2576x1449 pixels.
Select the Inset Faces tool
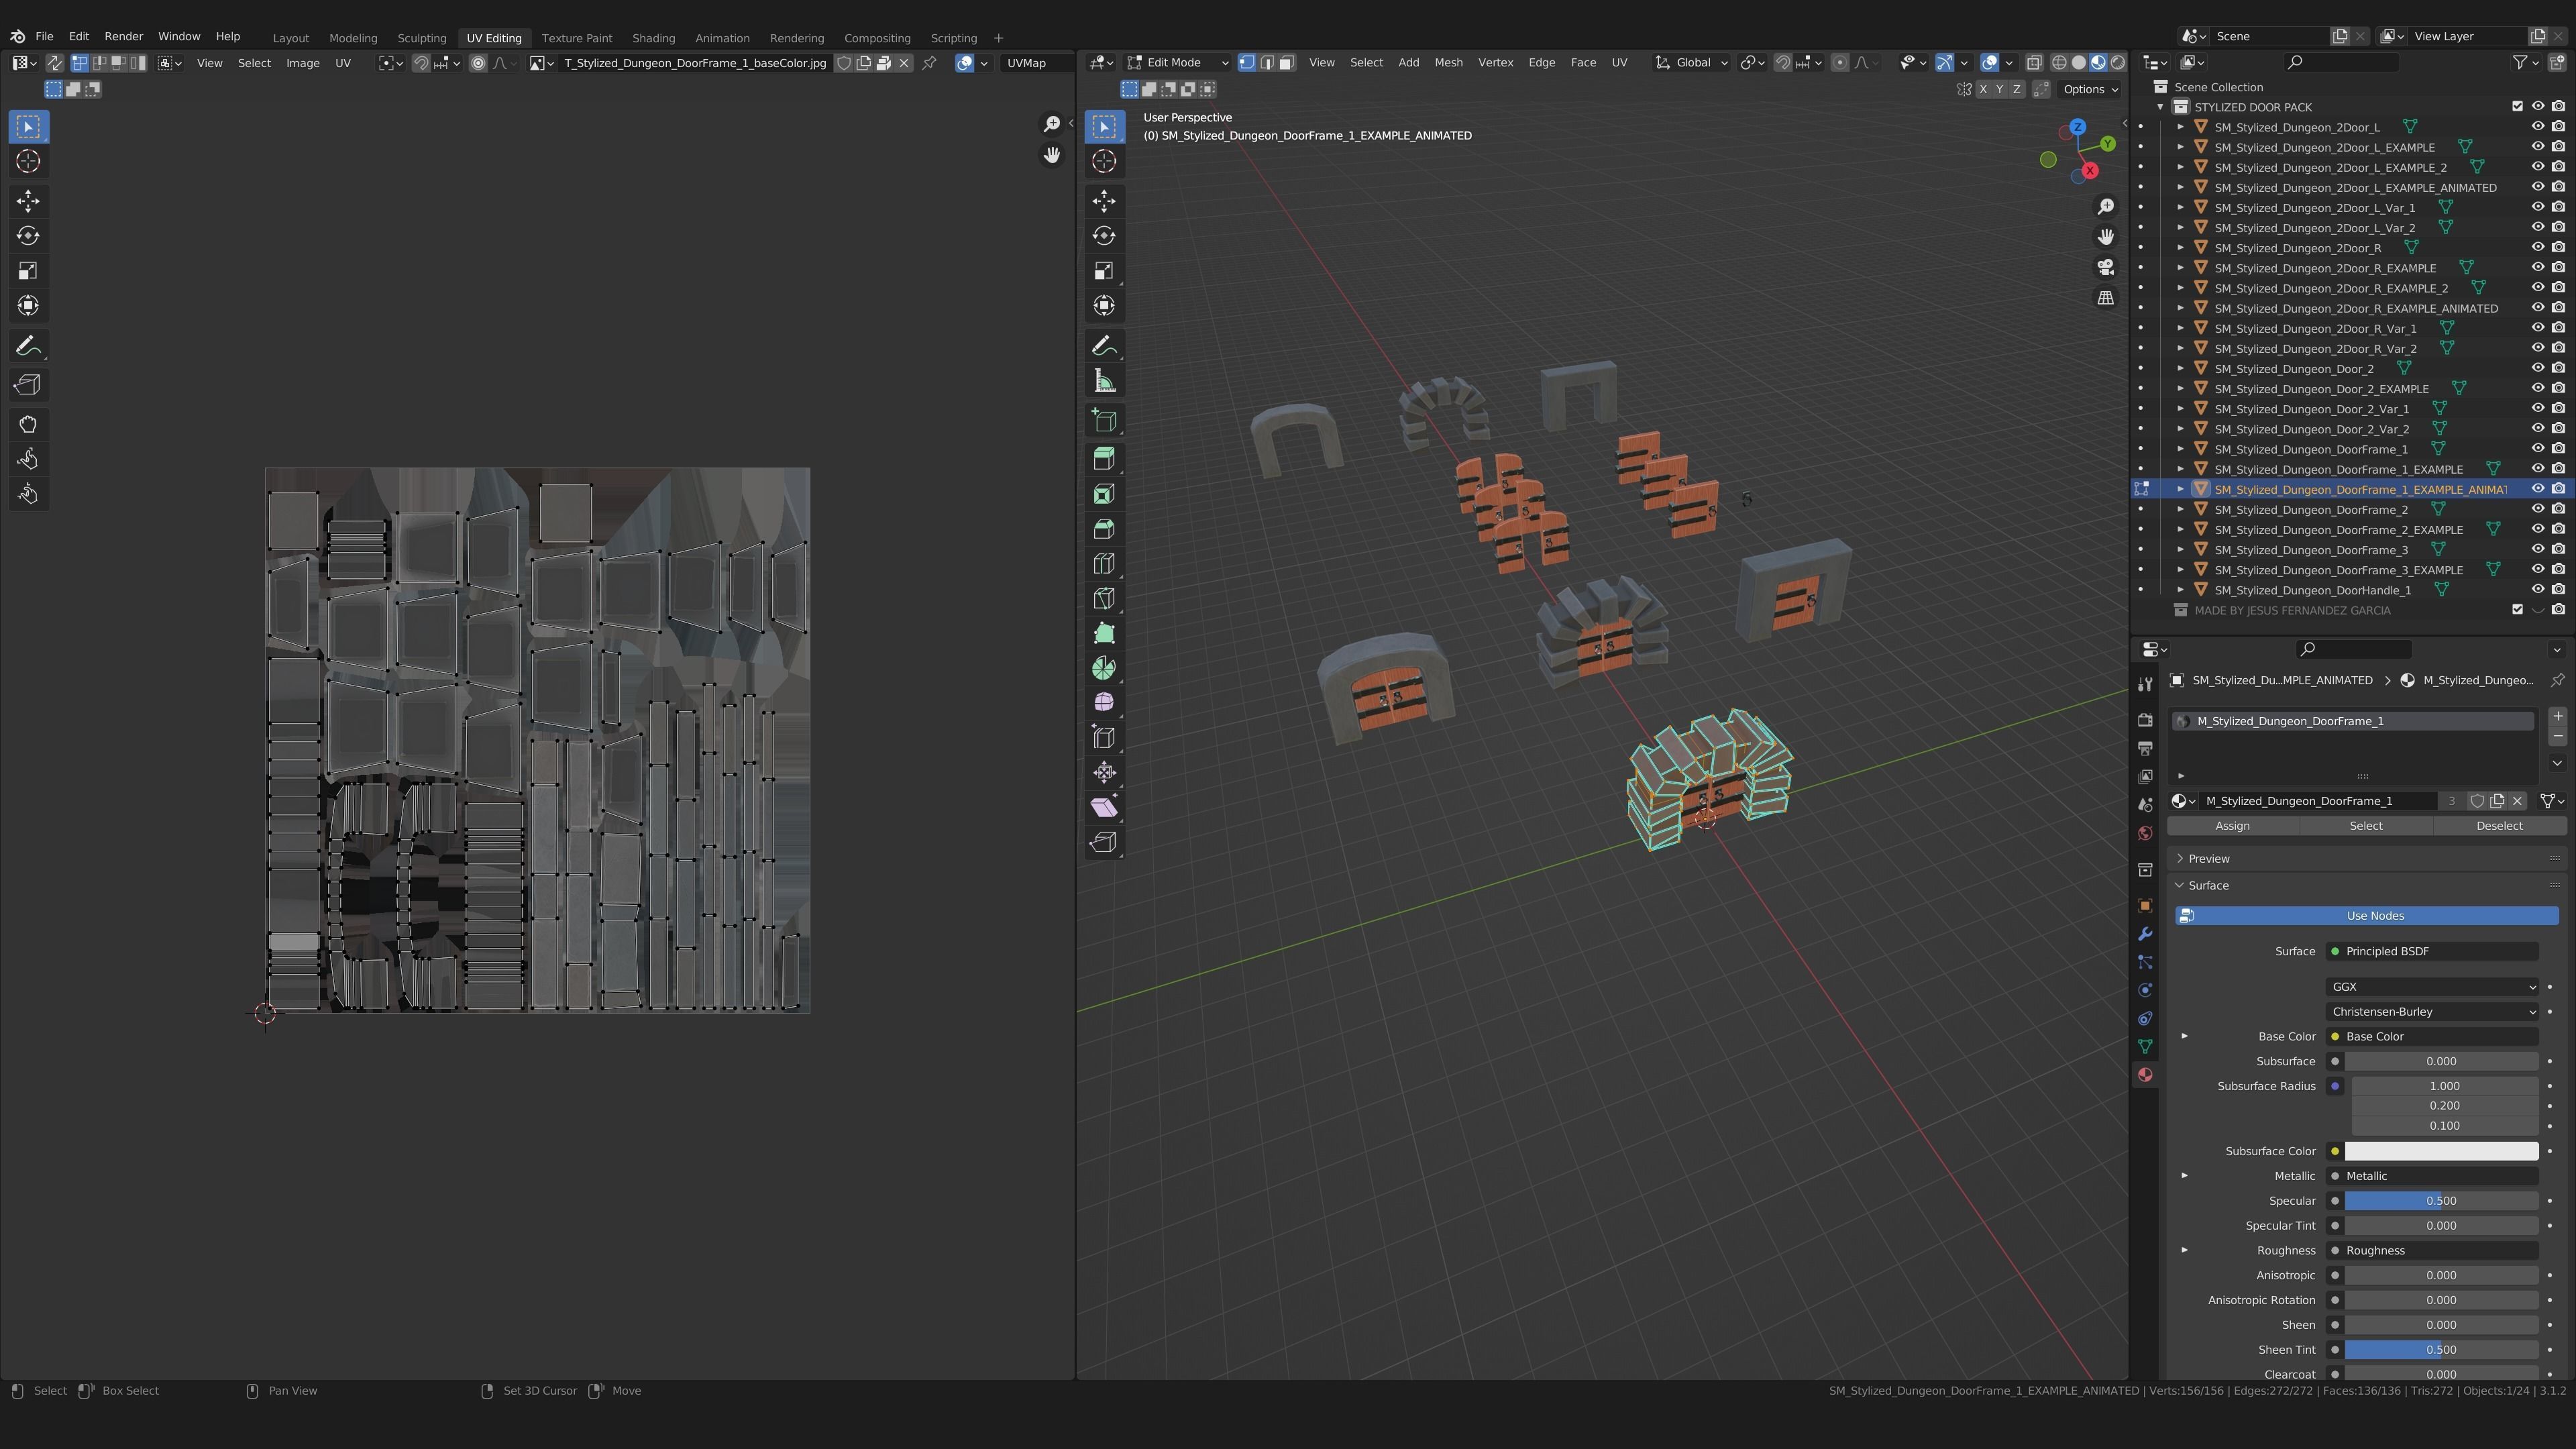pos(1104,494)
